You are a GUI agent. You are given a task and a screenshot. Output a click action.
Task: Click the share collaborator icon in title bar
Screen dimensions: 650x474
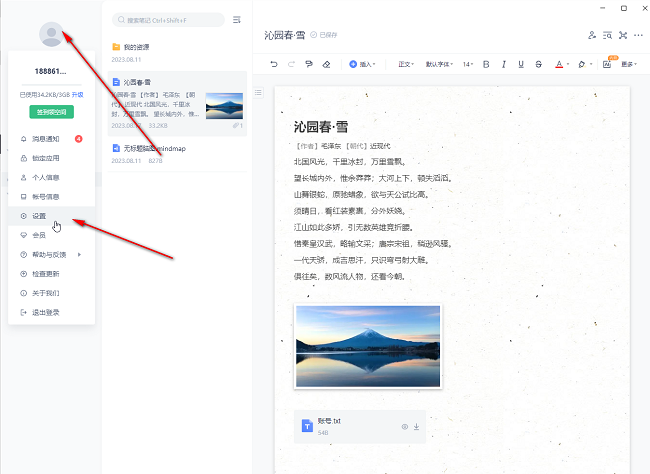pos(592,35)
